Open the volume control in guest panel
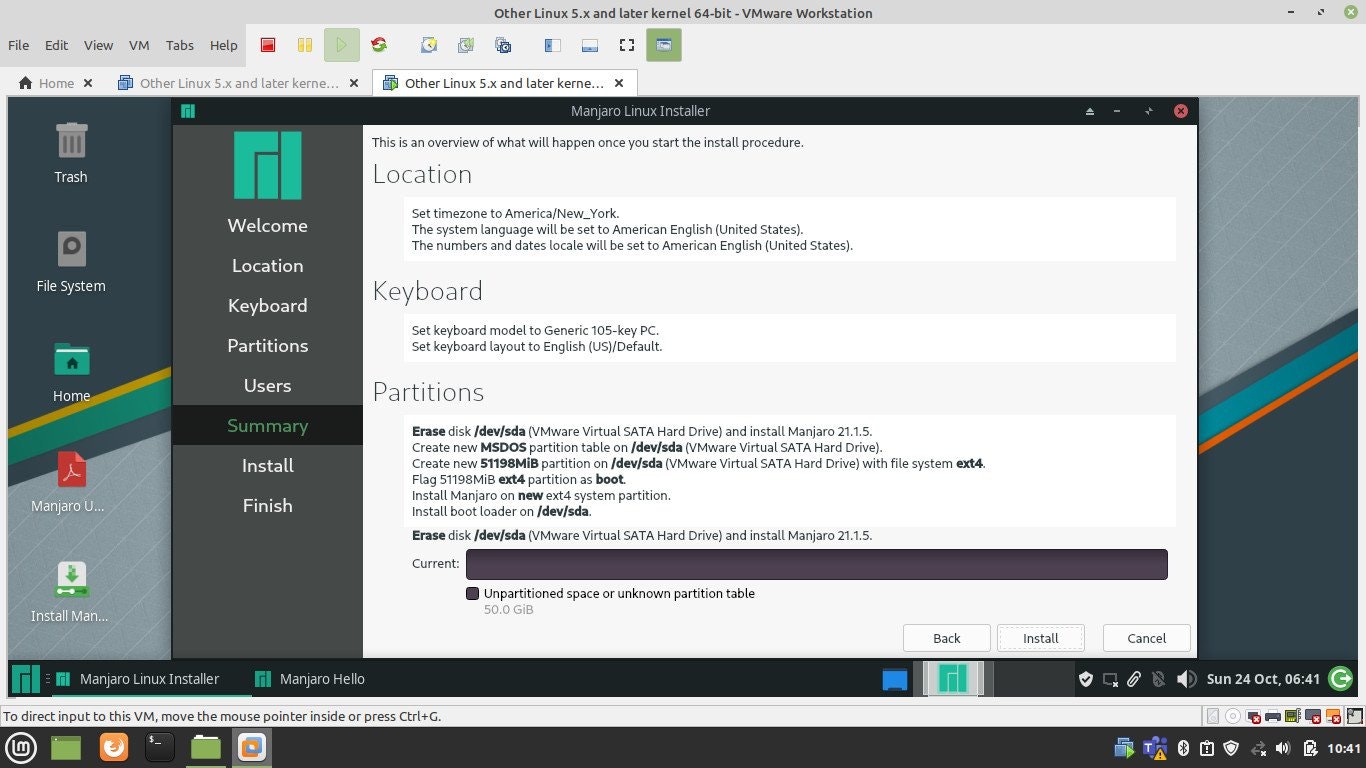 (1186, 679)
